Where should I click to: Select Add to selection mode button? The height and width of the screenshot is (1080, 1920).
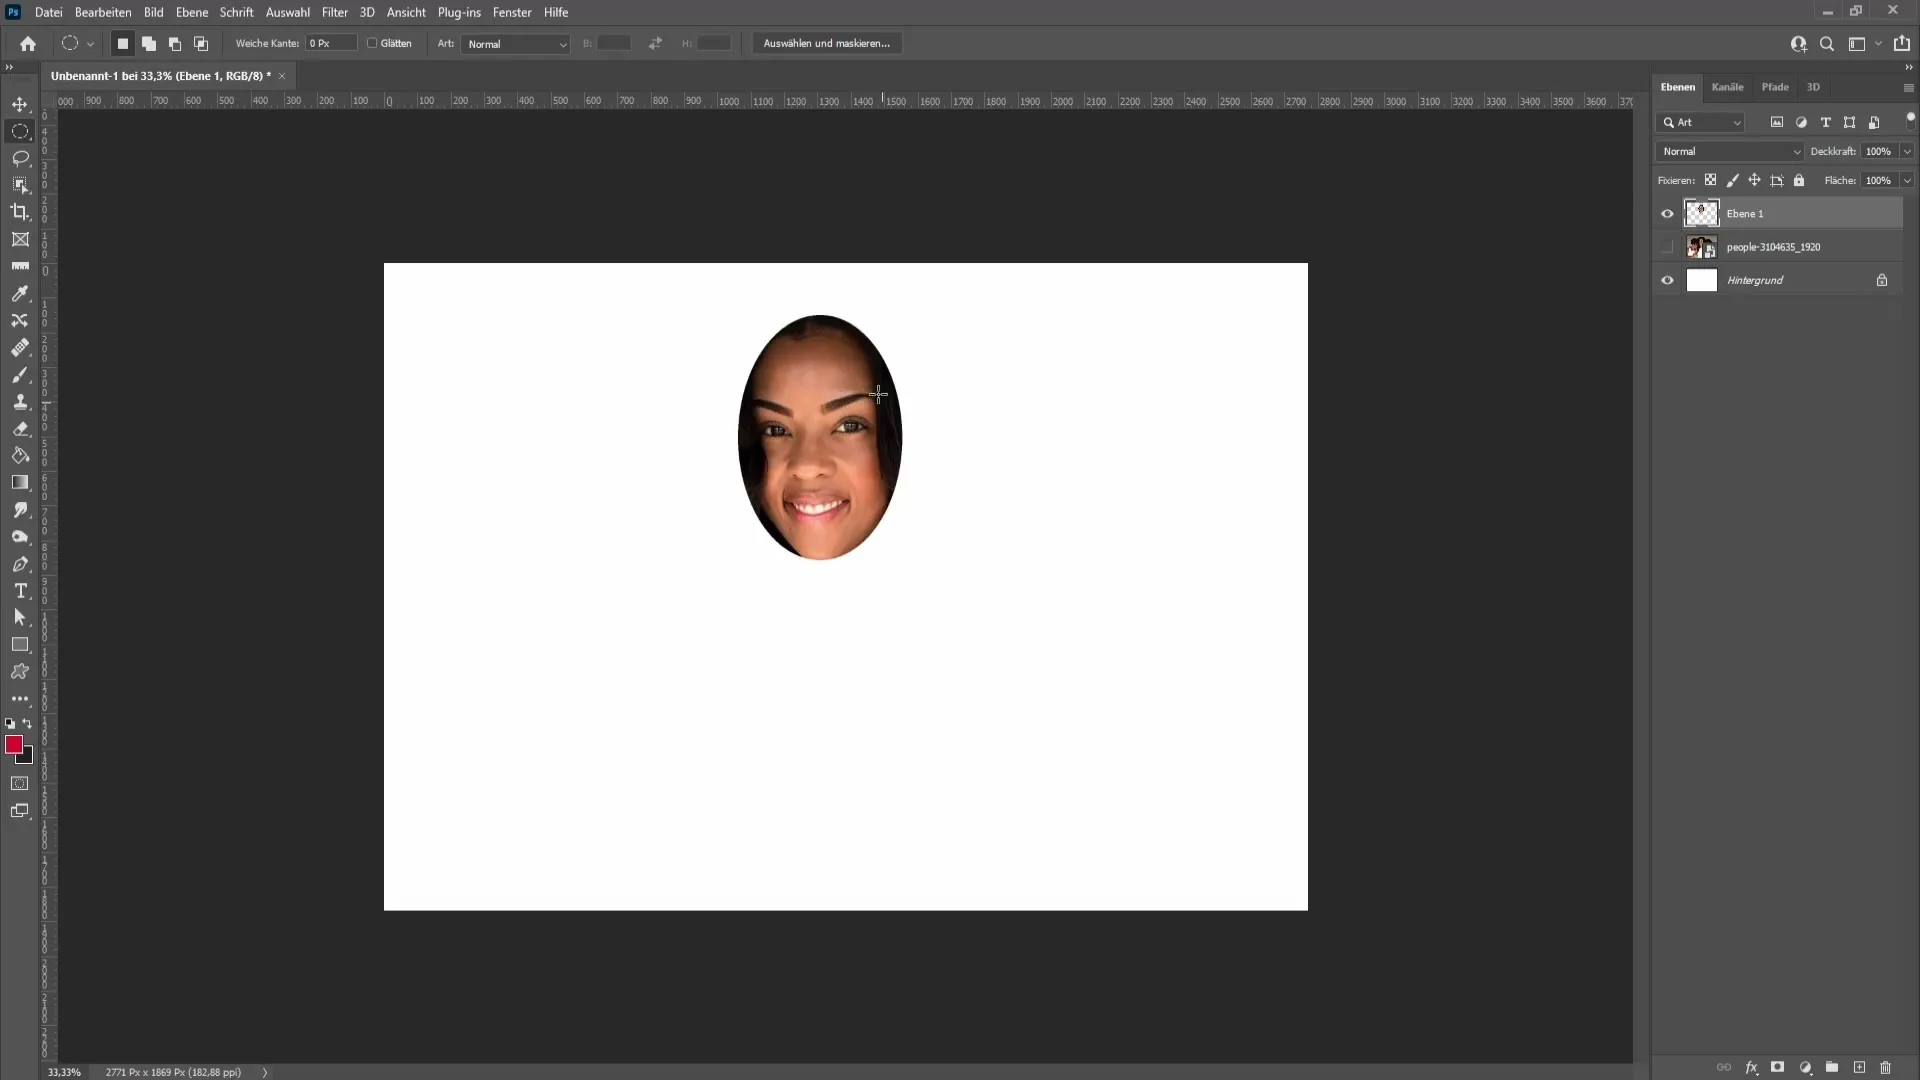(x=149, y=44)
